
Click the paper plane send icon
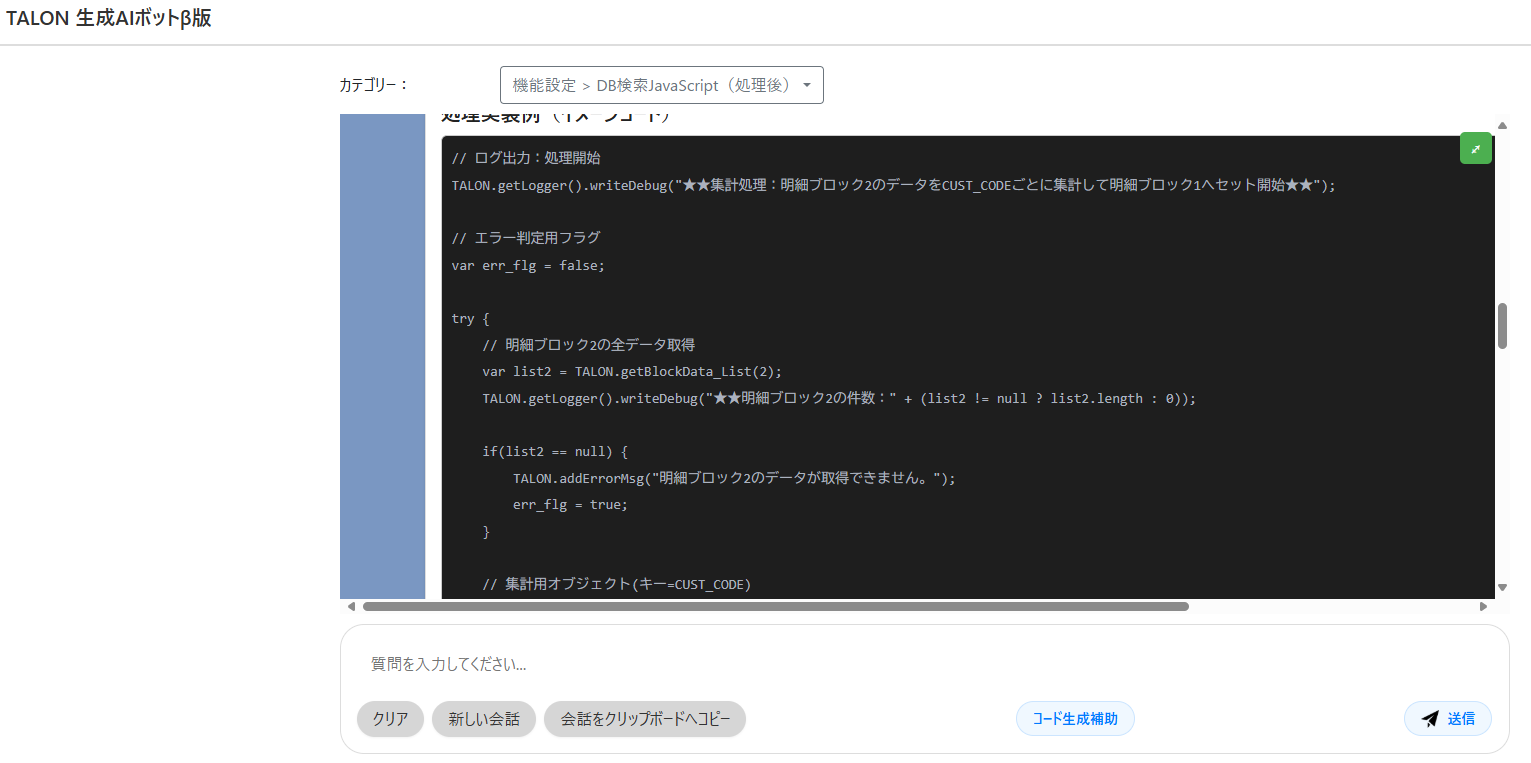(1430, 718)
